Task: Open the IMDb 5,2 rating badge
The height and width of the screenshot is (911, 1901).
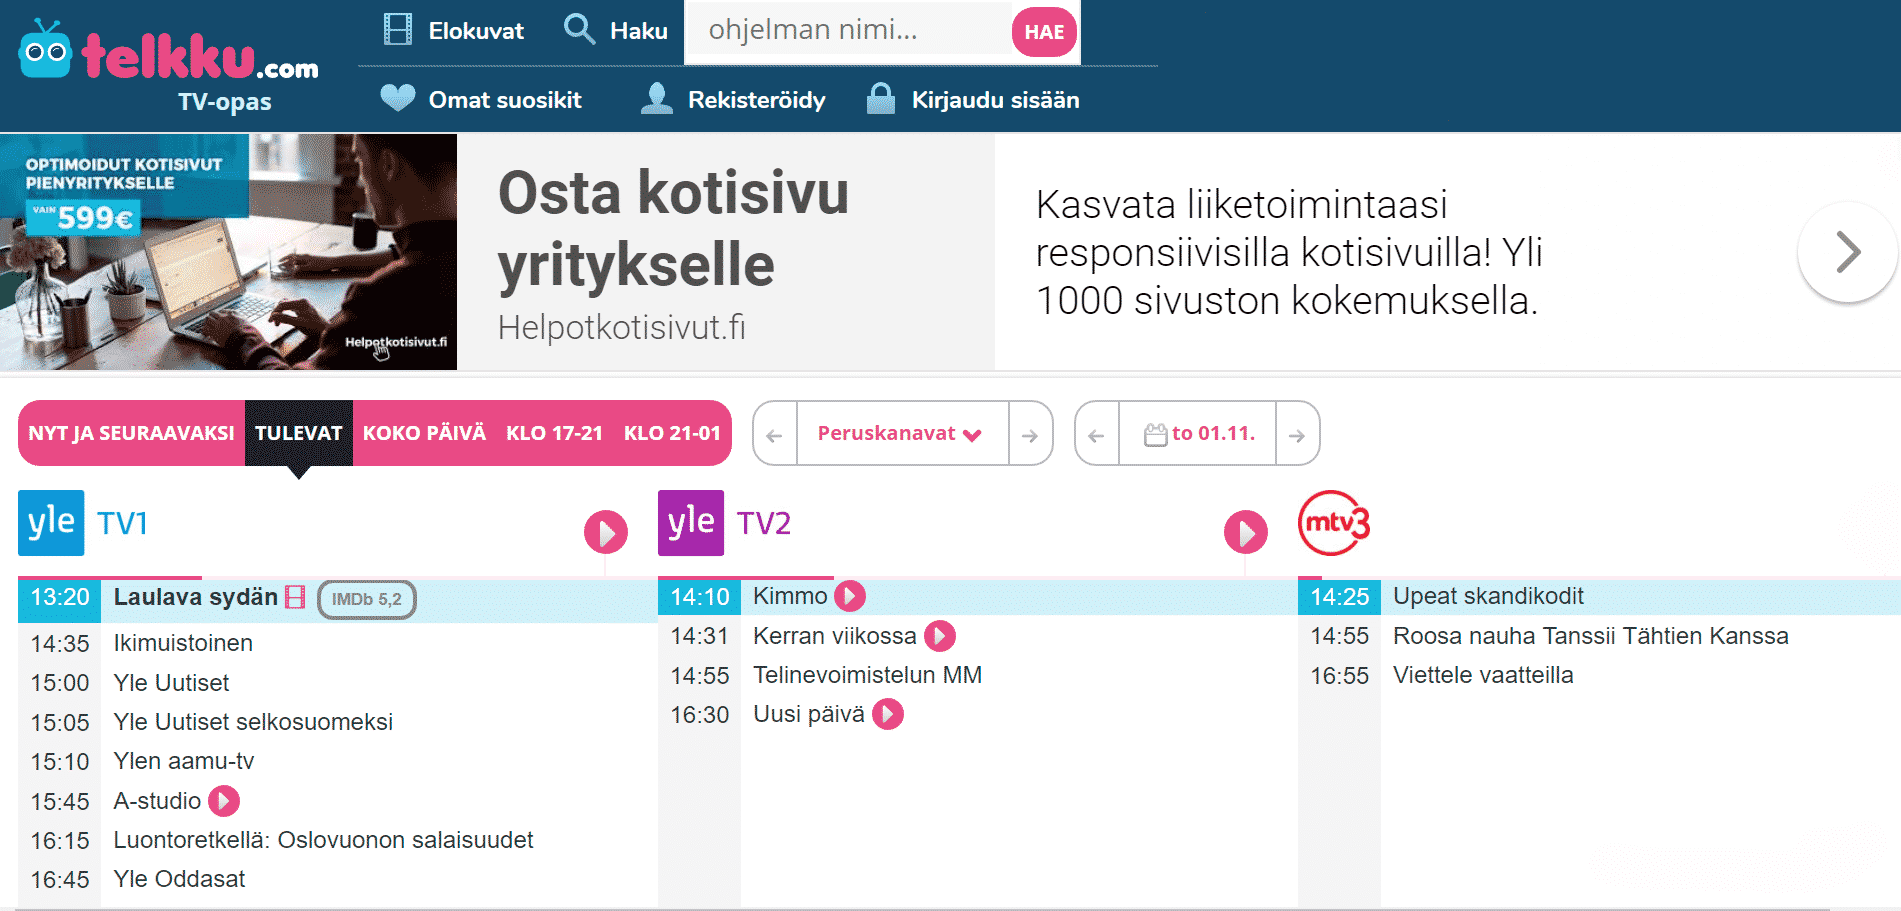Action: coord(367,599)
